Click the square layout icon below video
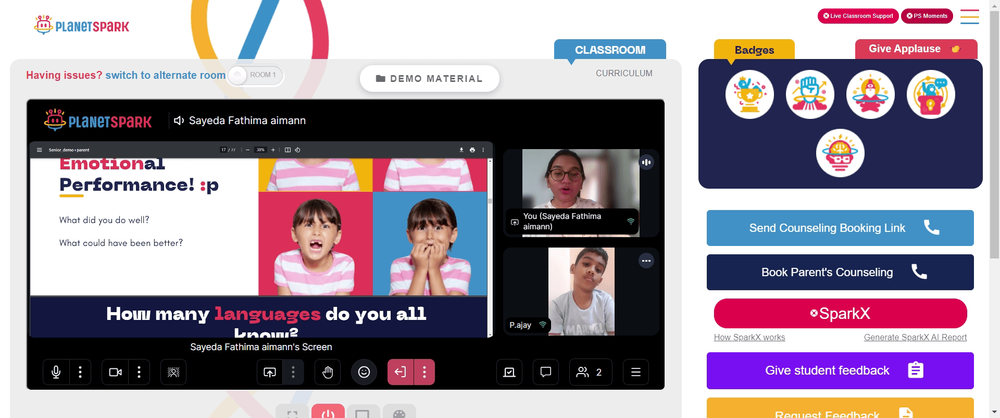The image size is (1000, 418). click(x=363, y=412)
